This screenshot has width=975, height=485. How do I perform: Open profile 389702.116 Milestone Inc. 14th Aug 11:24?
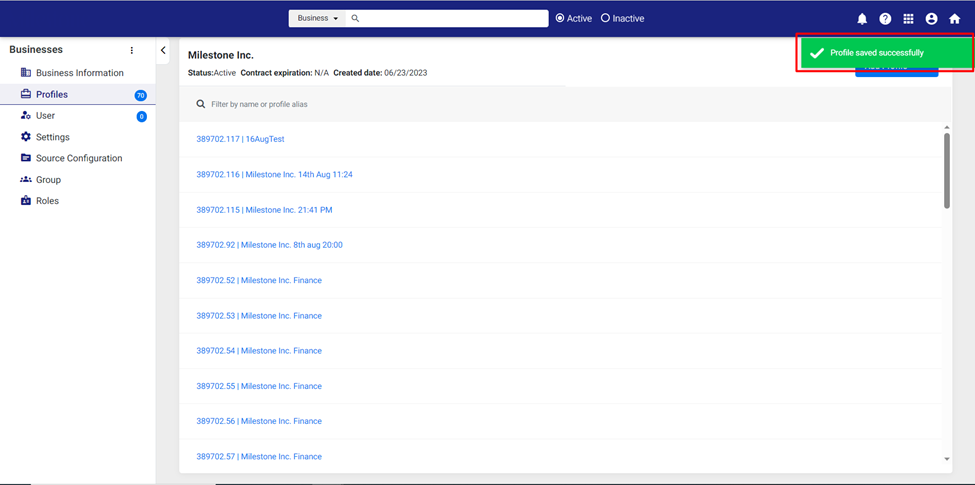pyautogui.click(x=274, y=175)
